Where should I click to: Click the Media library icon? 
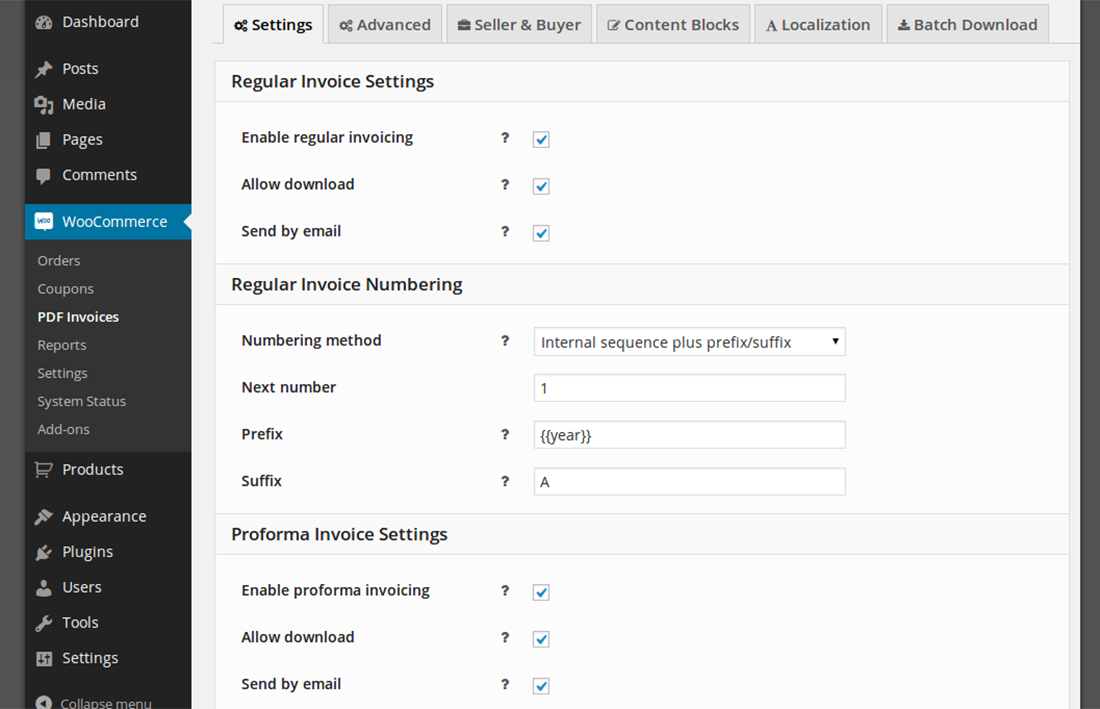(44, 105)
